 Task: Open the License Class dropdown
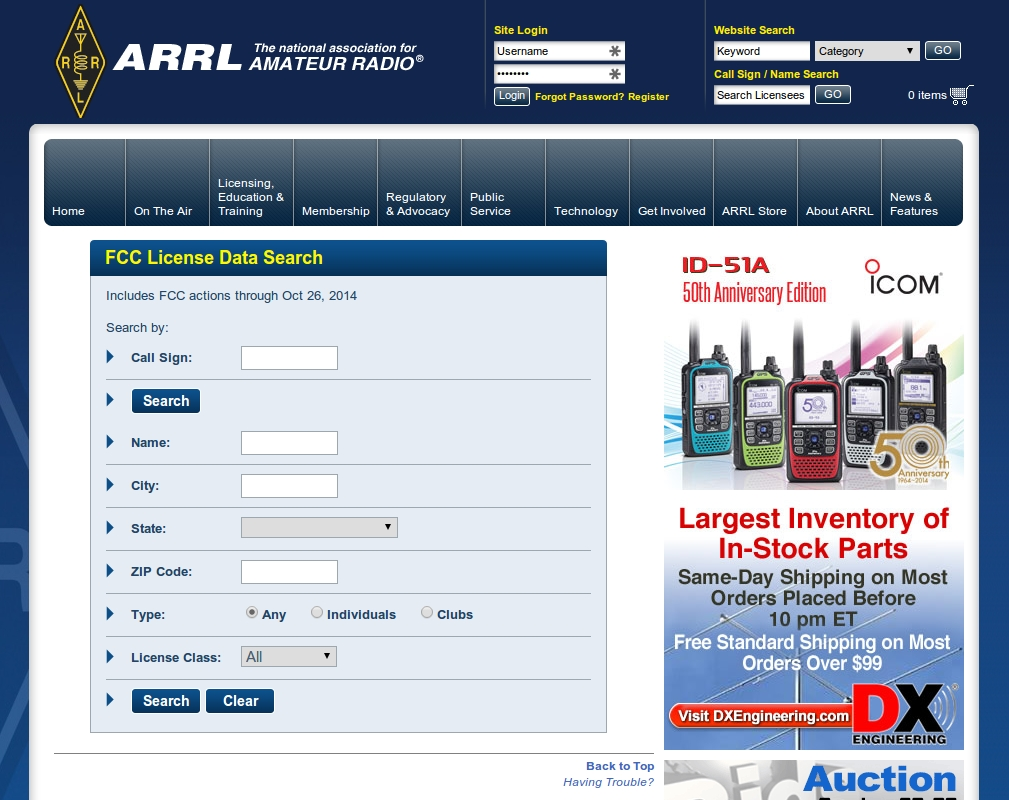point(289,656)
